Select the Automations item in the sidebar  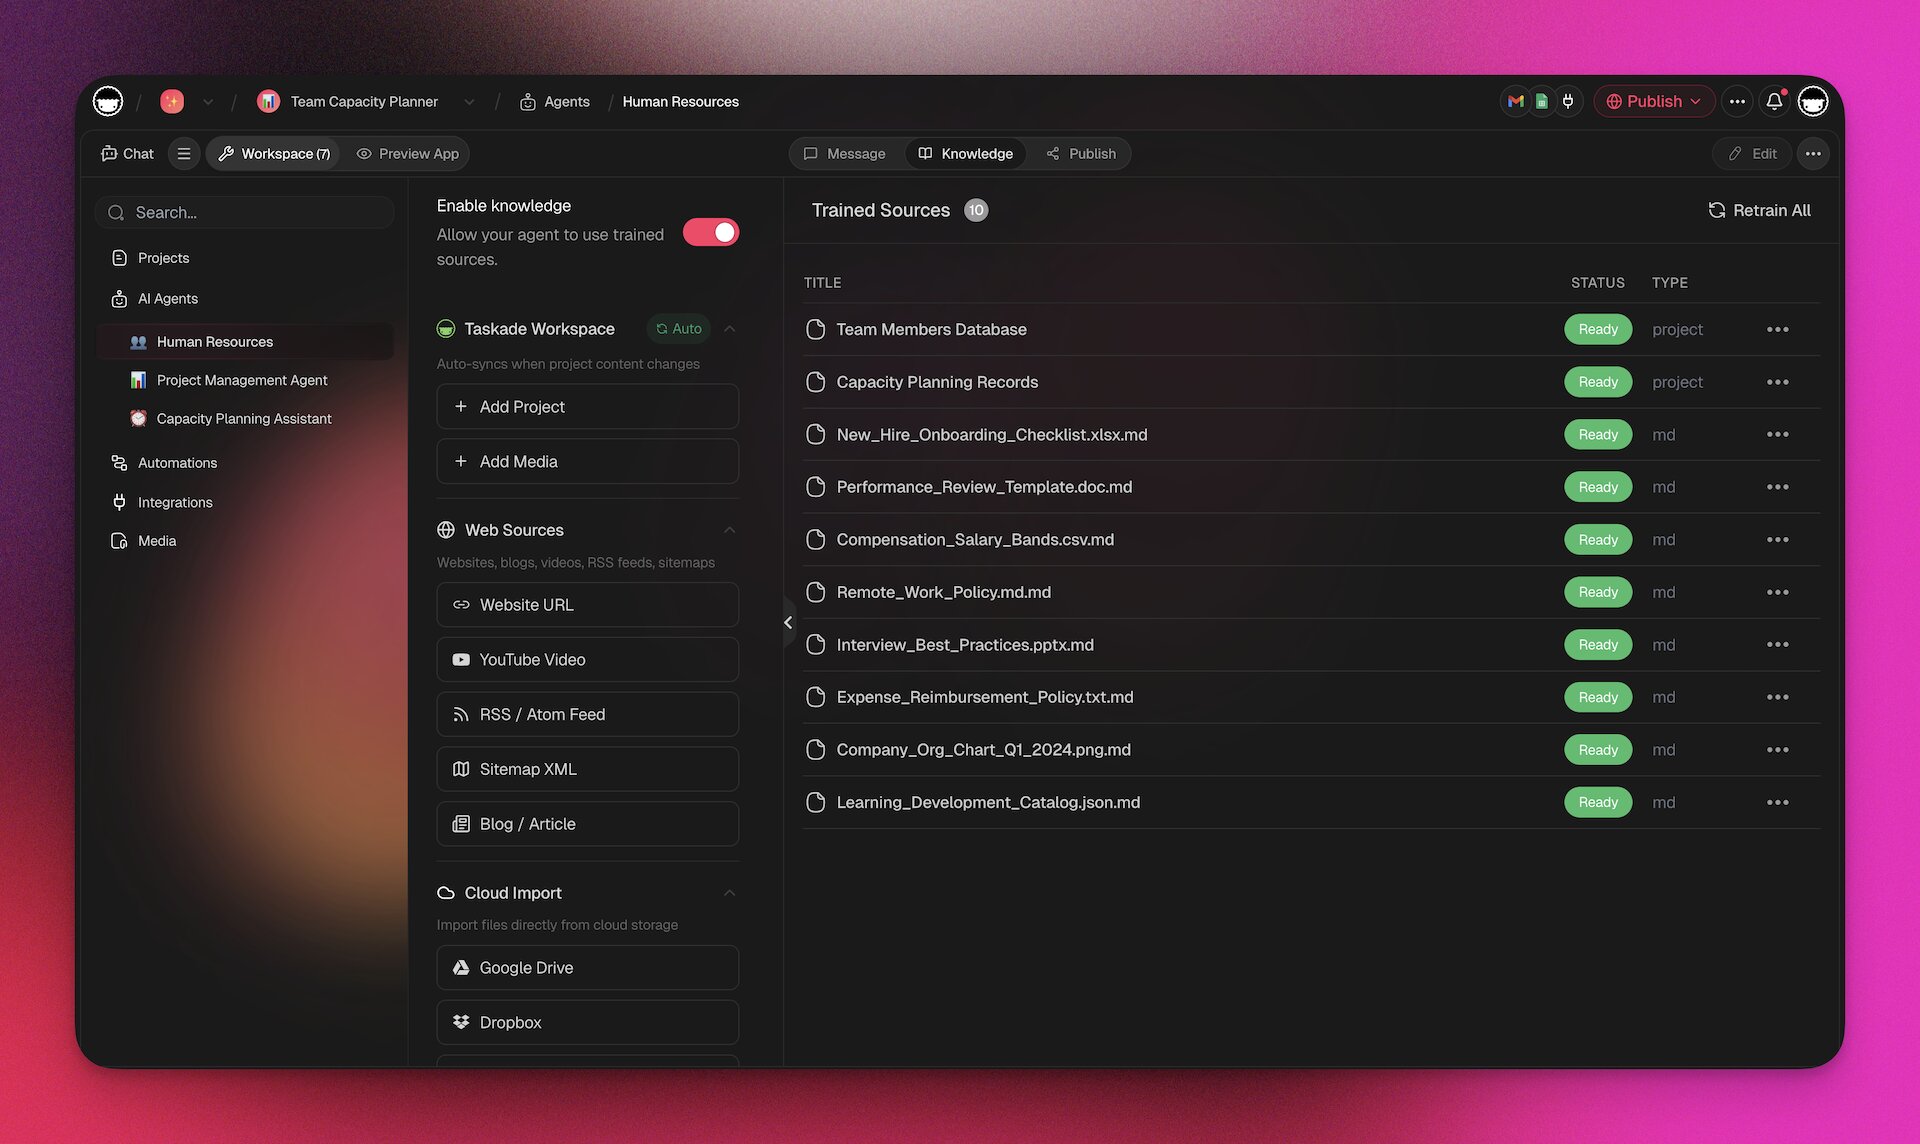[x=177, y=462]
